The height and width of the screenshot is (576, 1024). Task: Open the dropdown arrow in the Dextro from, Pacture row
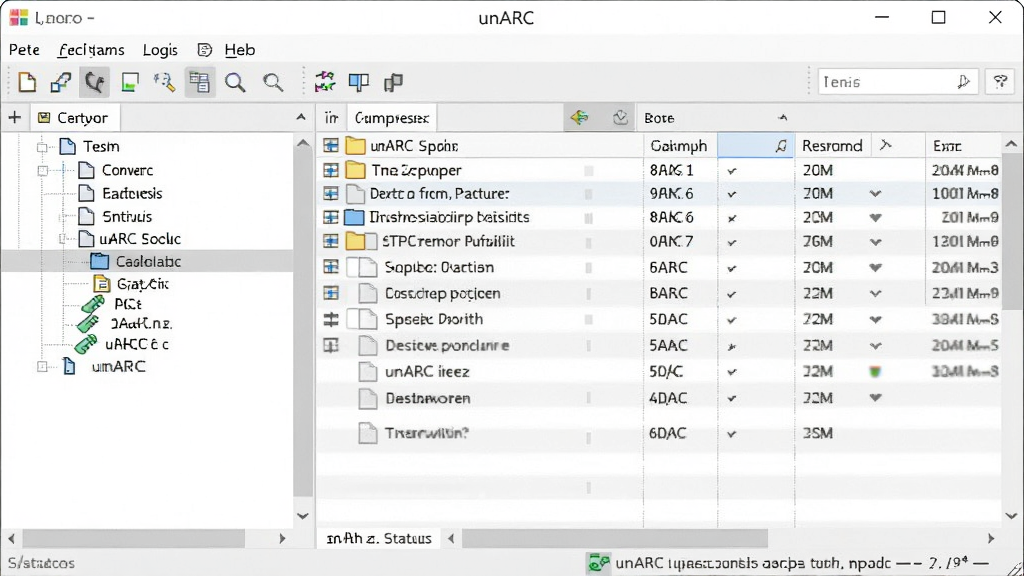pos(876,194)
